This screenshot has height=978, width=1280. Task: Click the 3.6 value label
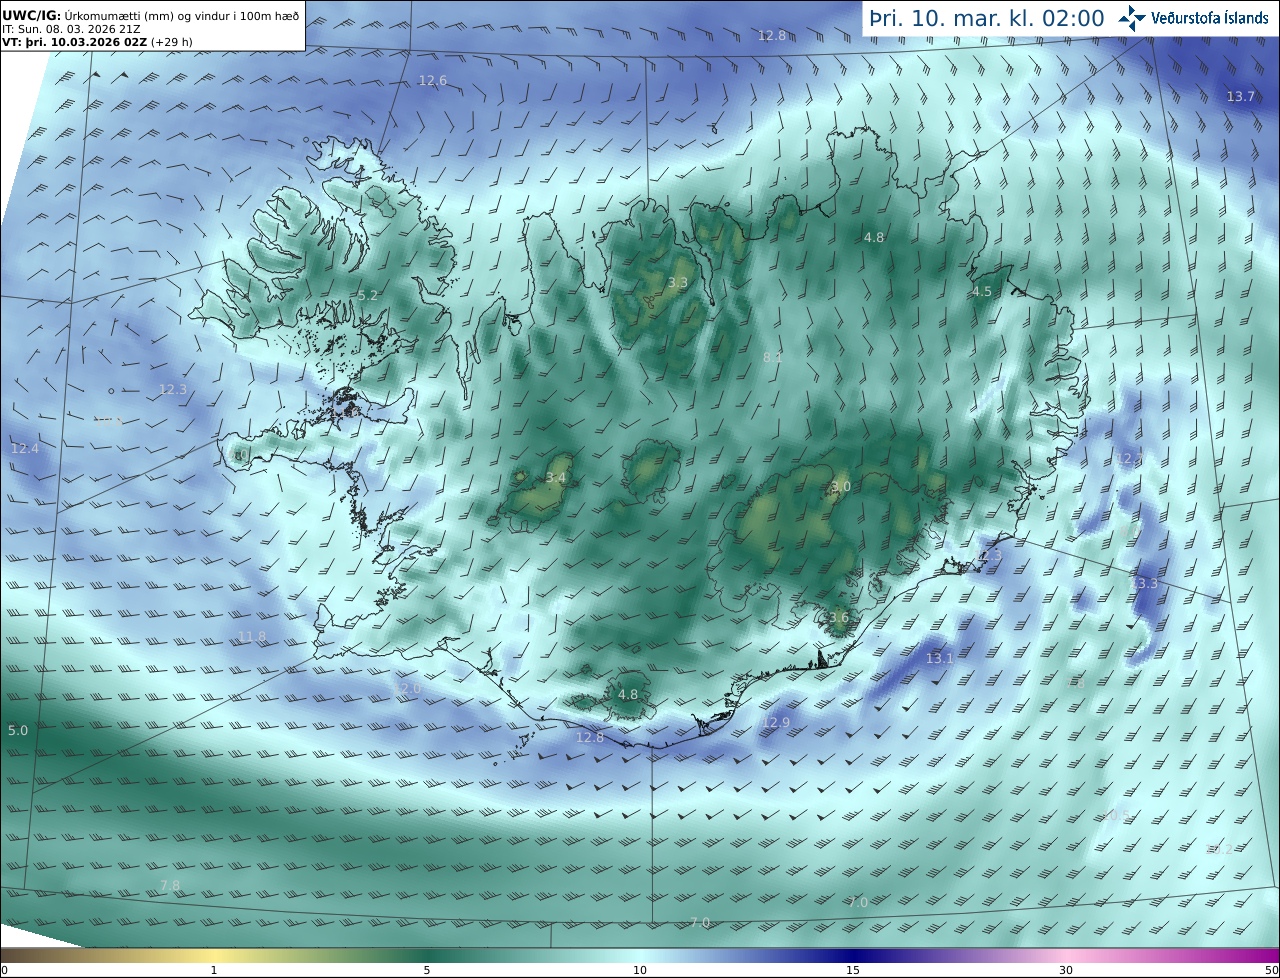click(839, 618)
